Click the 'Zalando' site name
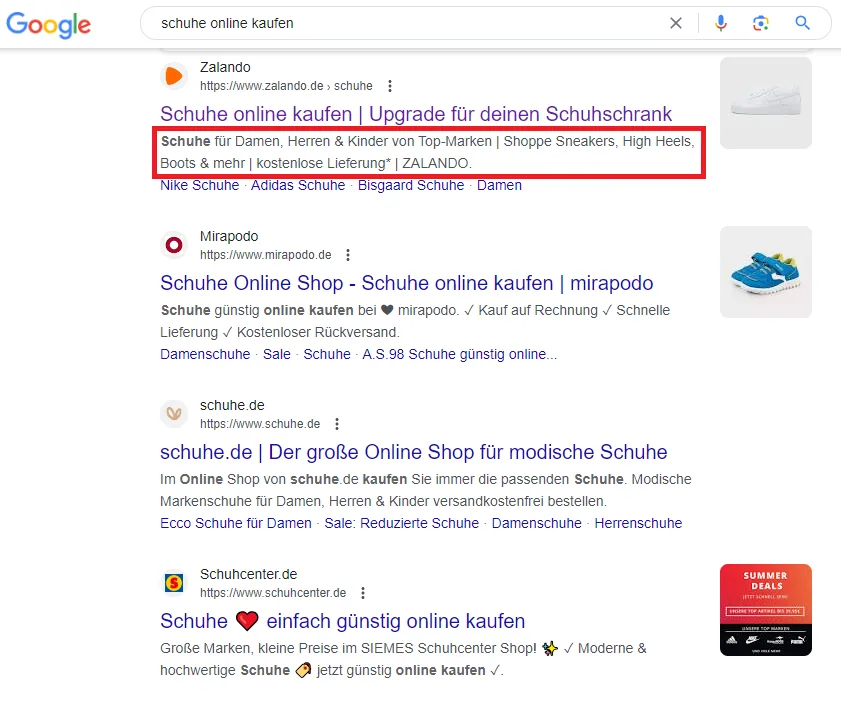This screenshot has height=703, width=841. tap(225, 68)
